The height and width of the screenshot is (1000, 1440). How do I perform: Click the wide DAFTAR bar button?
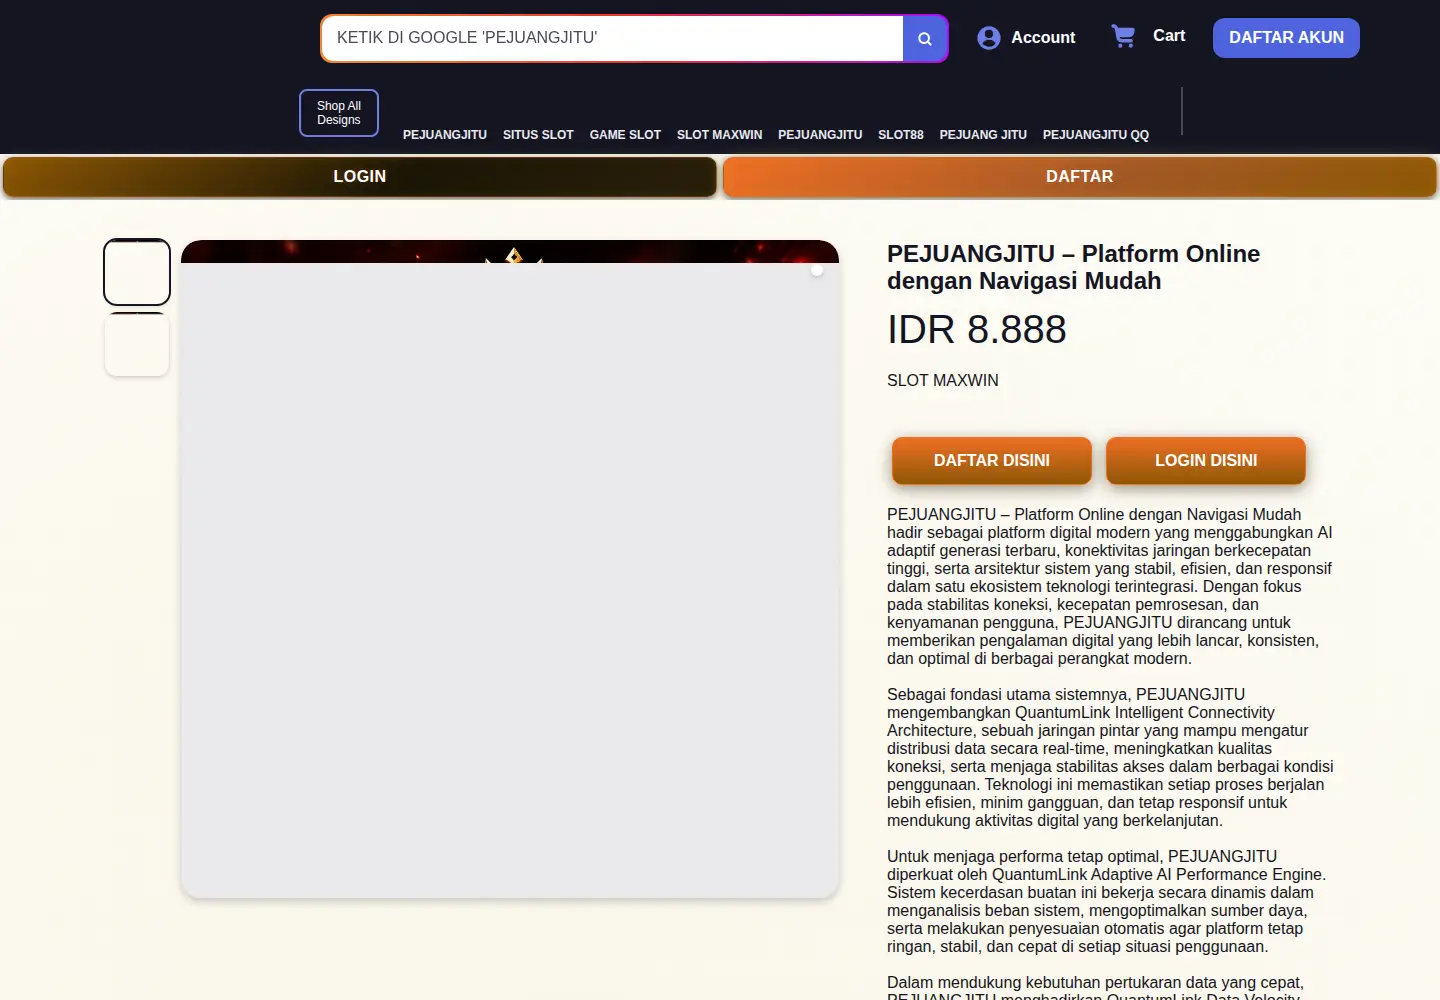pyautogui.click(x=1080, y=177)
